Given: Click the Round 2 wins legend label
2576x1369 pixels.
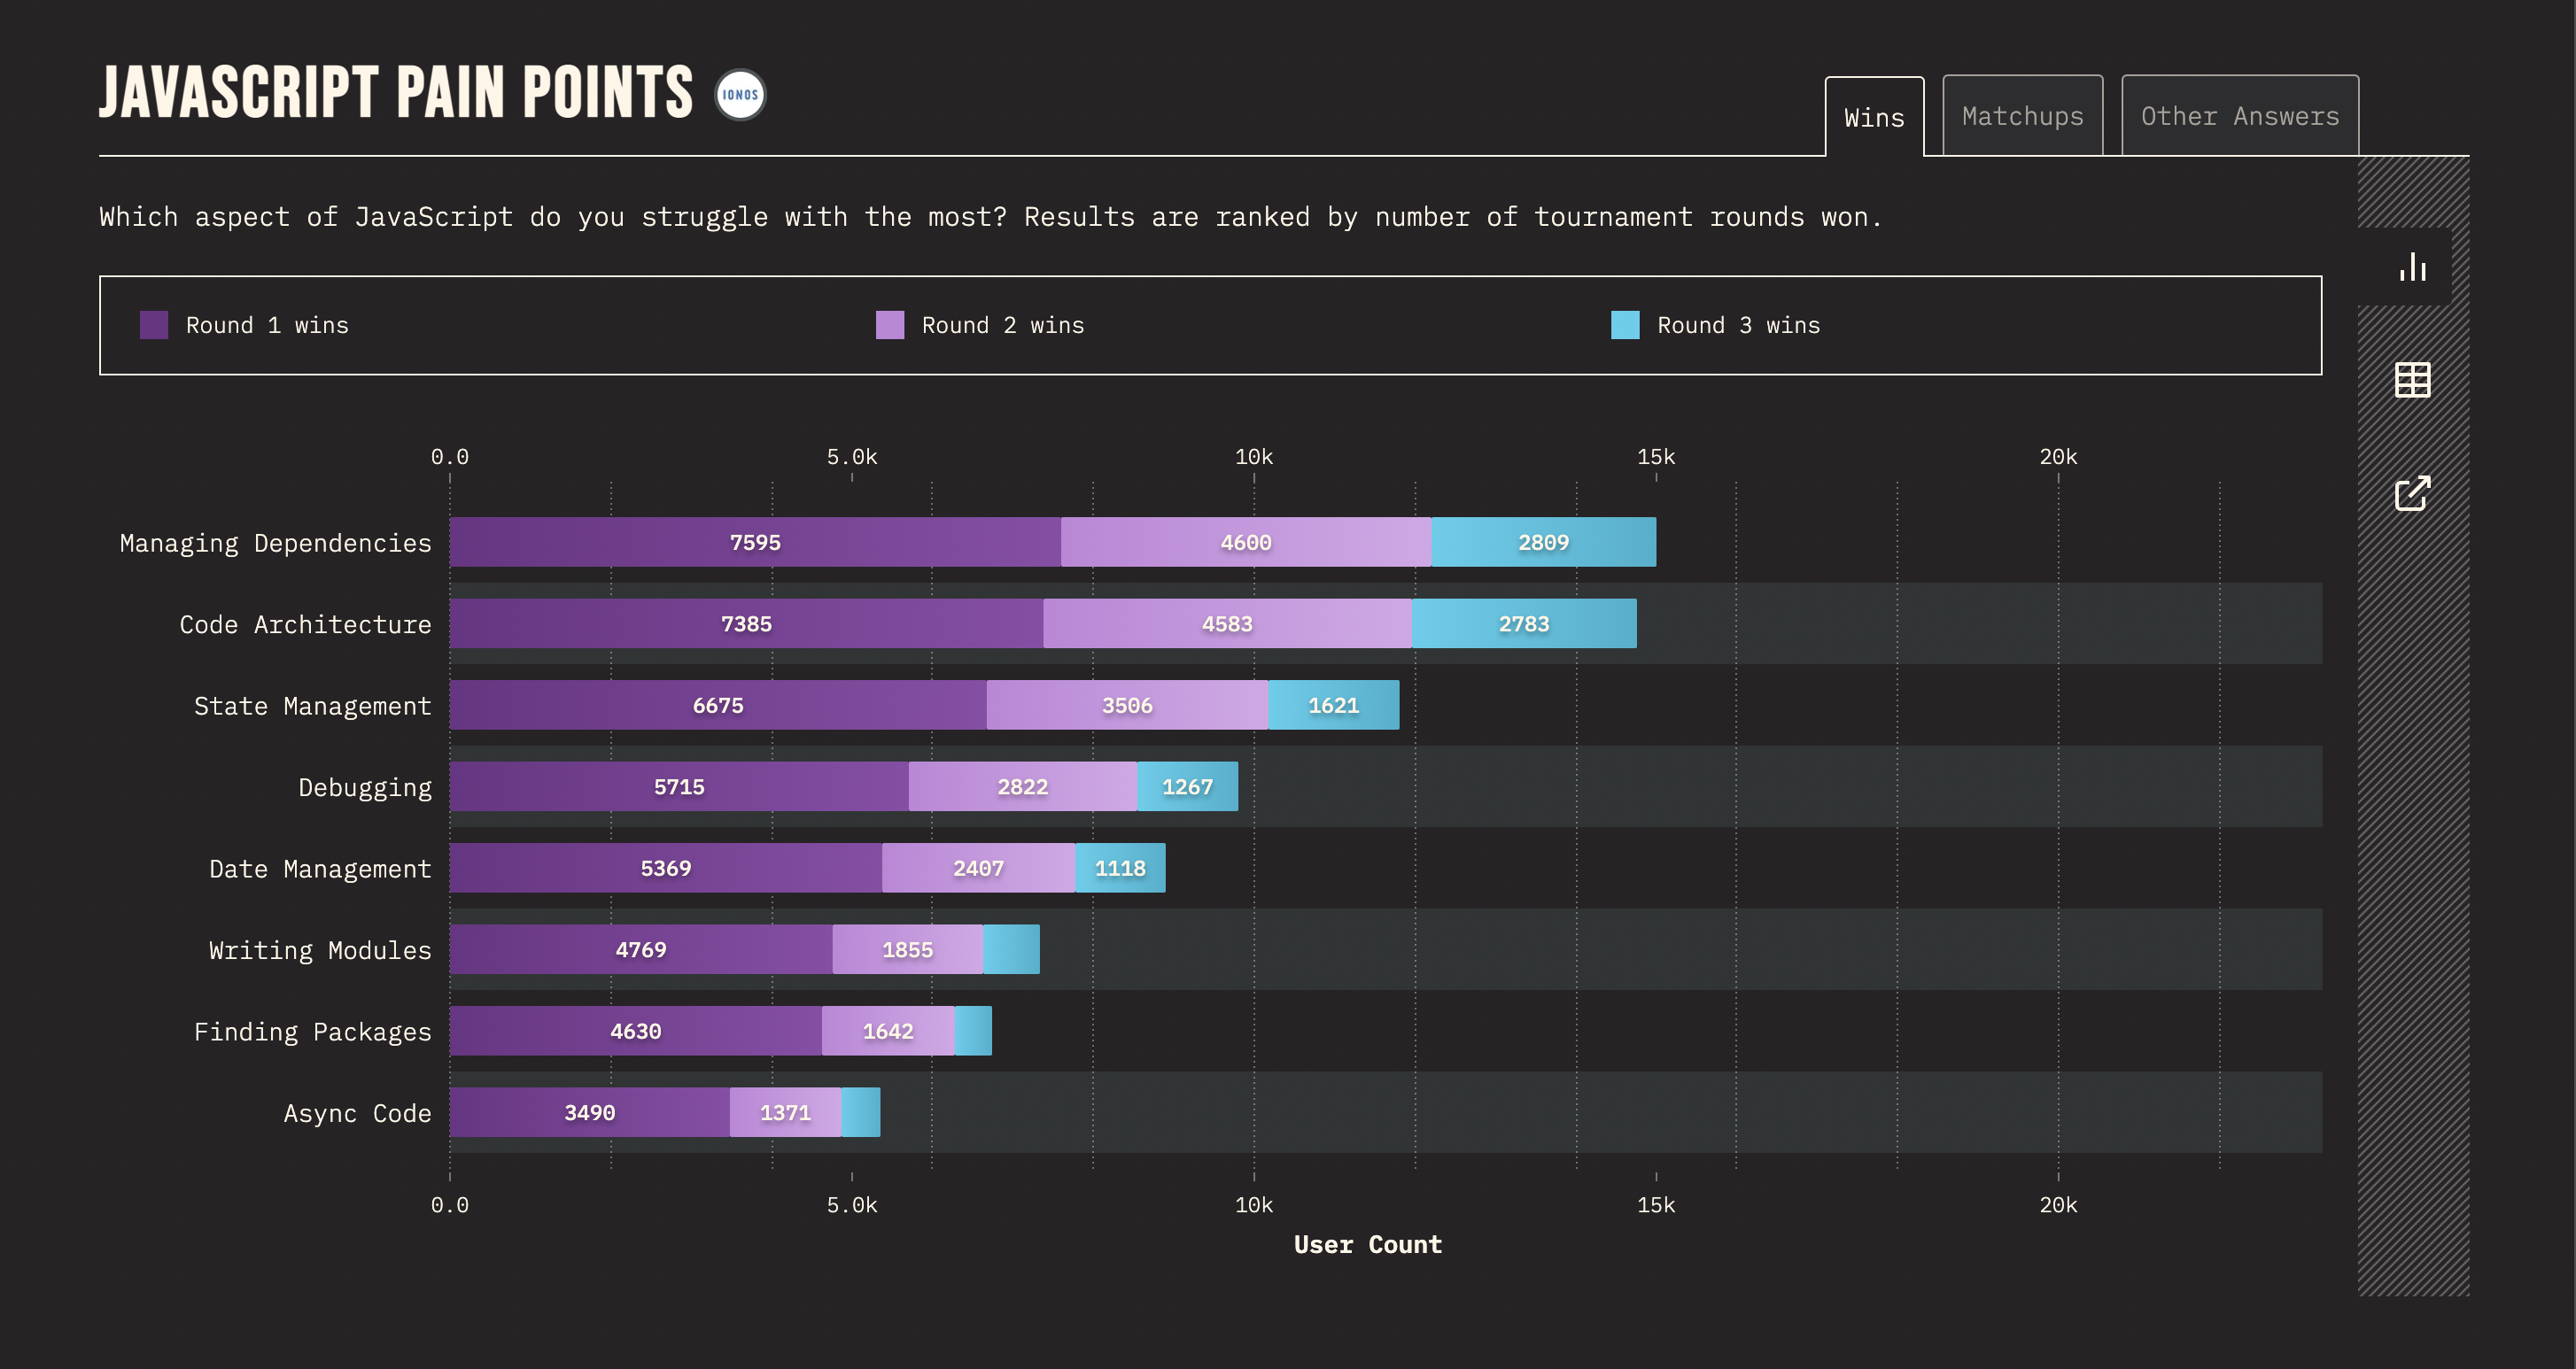Looking at the screenshot, I should coord(1003,325).
